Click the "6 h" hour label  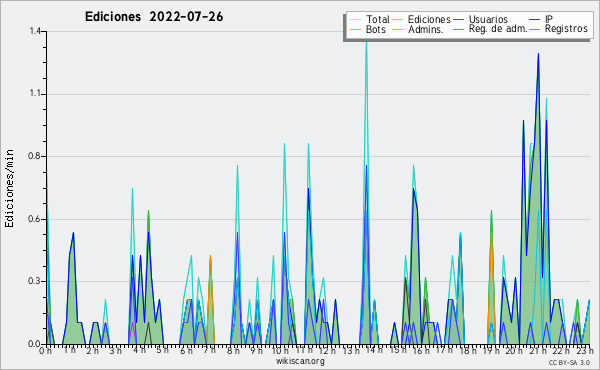(186, 351)
